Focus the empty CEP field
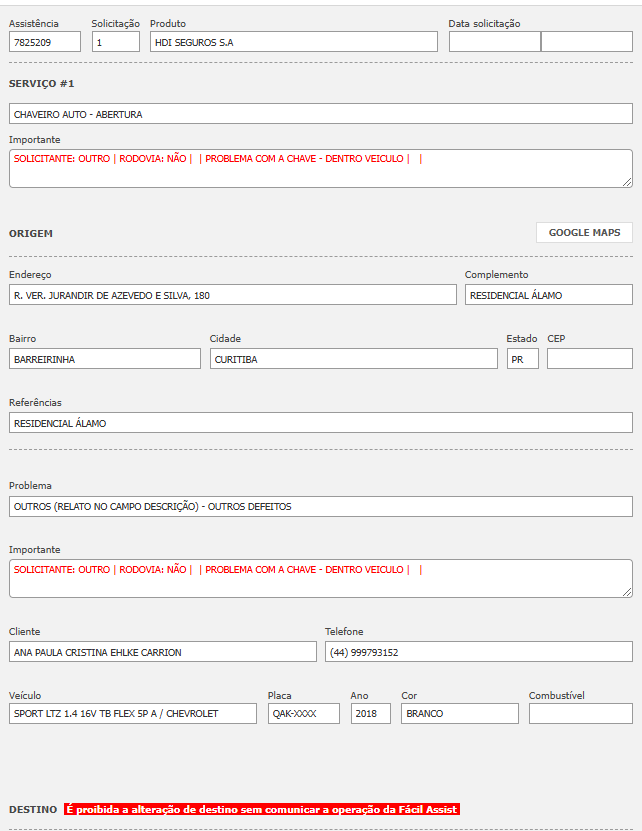Image resolution: width=642 pixels, height=831 pixels. 589,359
